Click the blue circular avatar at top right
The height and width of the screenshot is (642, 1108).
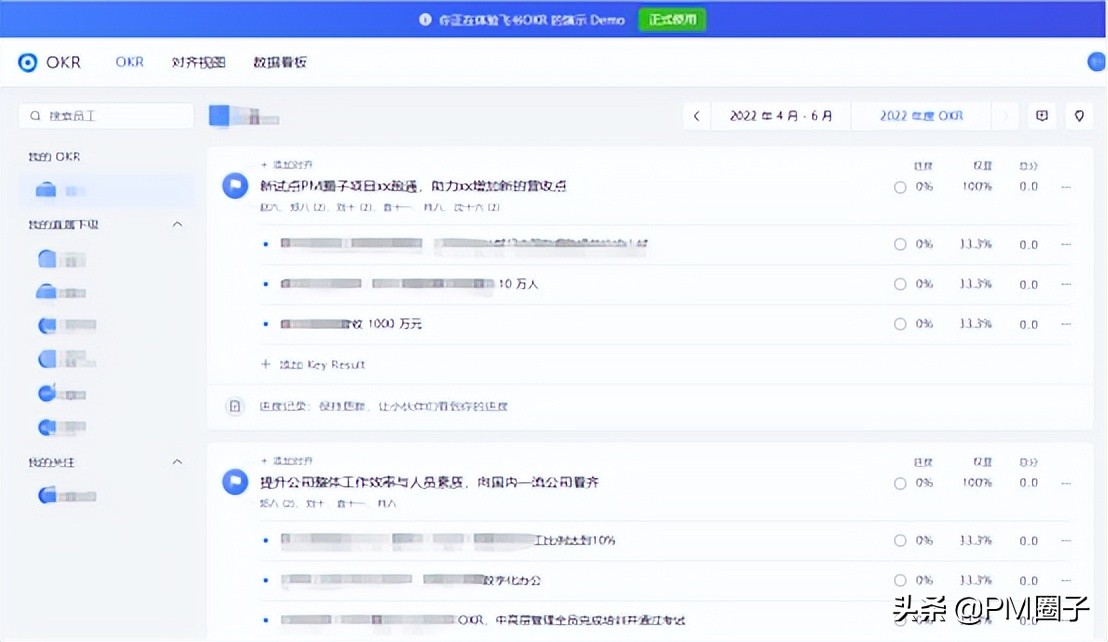pyautogui.click(x=1096, y=61)
